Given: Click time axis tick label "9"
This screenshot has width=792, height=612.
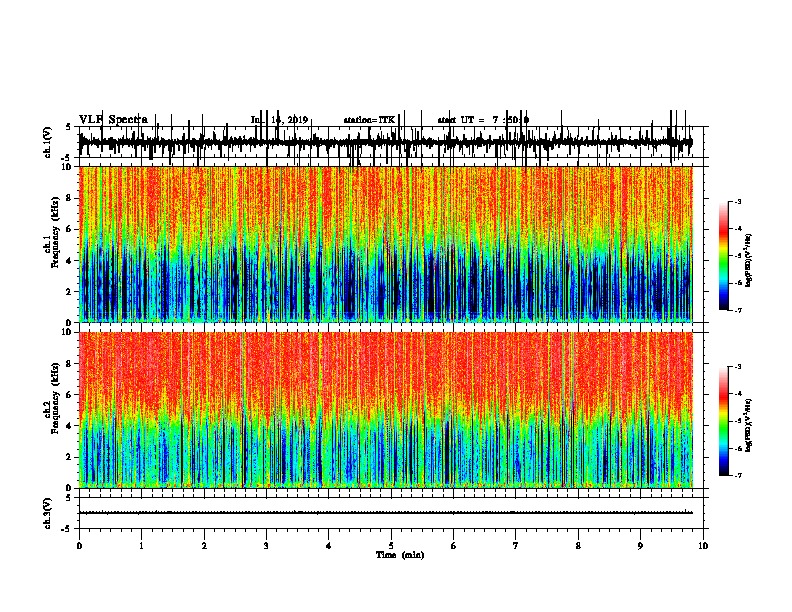Looking at the screenshot, I should (640, 546).
